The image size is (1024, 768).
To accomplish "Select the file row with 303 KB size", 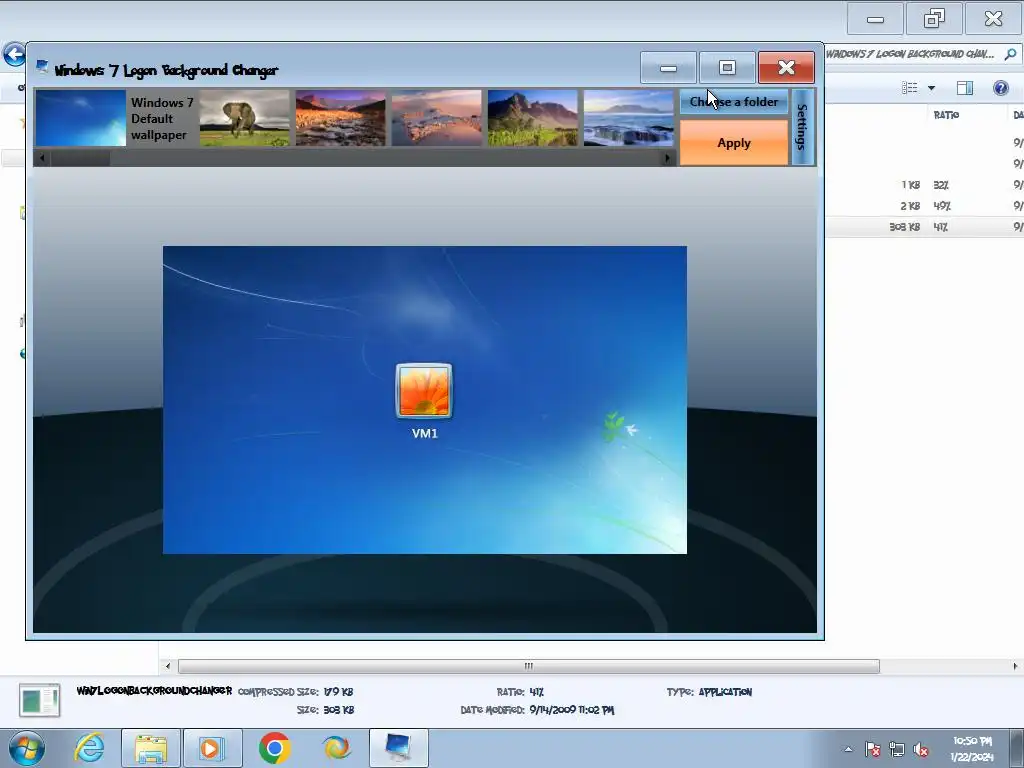I will pos(924,227).
